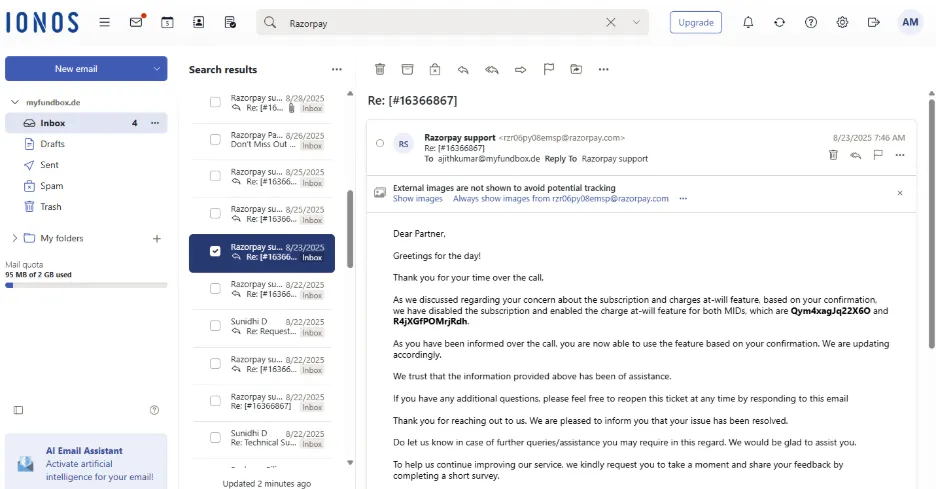Image resolution: width=936 pixels, height=489 pixels.
Task: Toggle the folder panel collapse icon
Action: click(x=19, y=410)
